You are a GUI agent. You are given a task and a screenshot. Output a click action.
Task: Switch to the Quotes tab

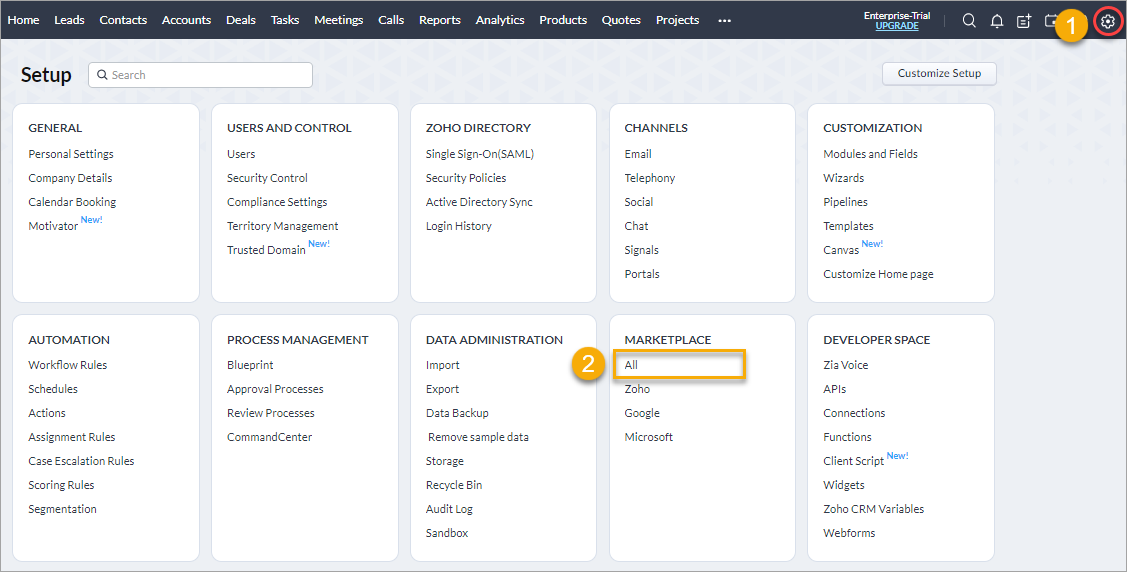621,20
